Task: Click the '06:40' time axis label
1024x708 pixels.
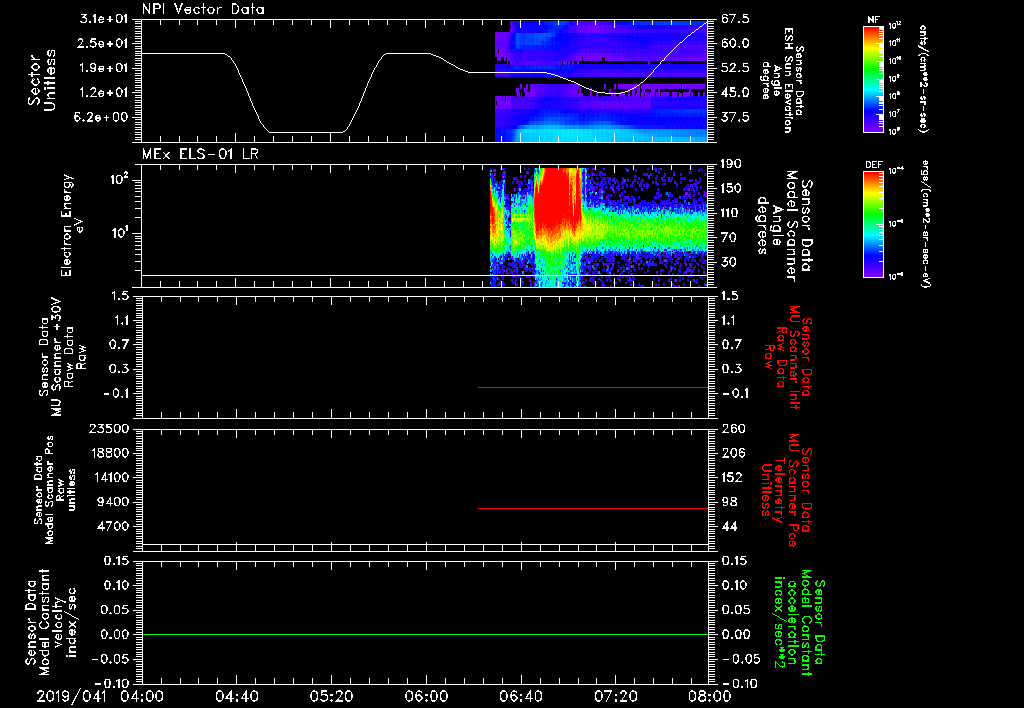Action: point(520,696)
